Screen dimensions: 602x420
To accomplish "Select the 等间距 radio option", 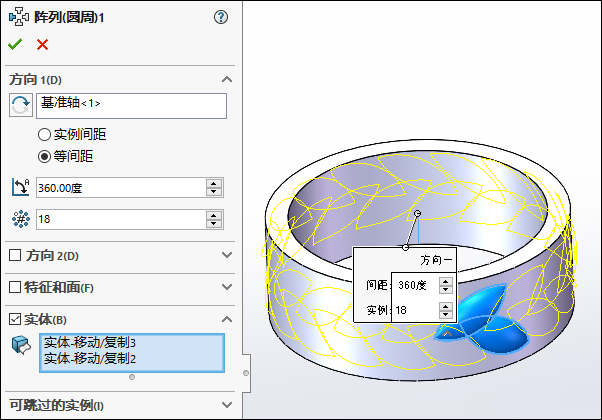I will pos(44,156).
